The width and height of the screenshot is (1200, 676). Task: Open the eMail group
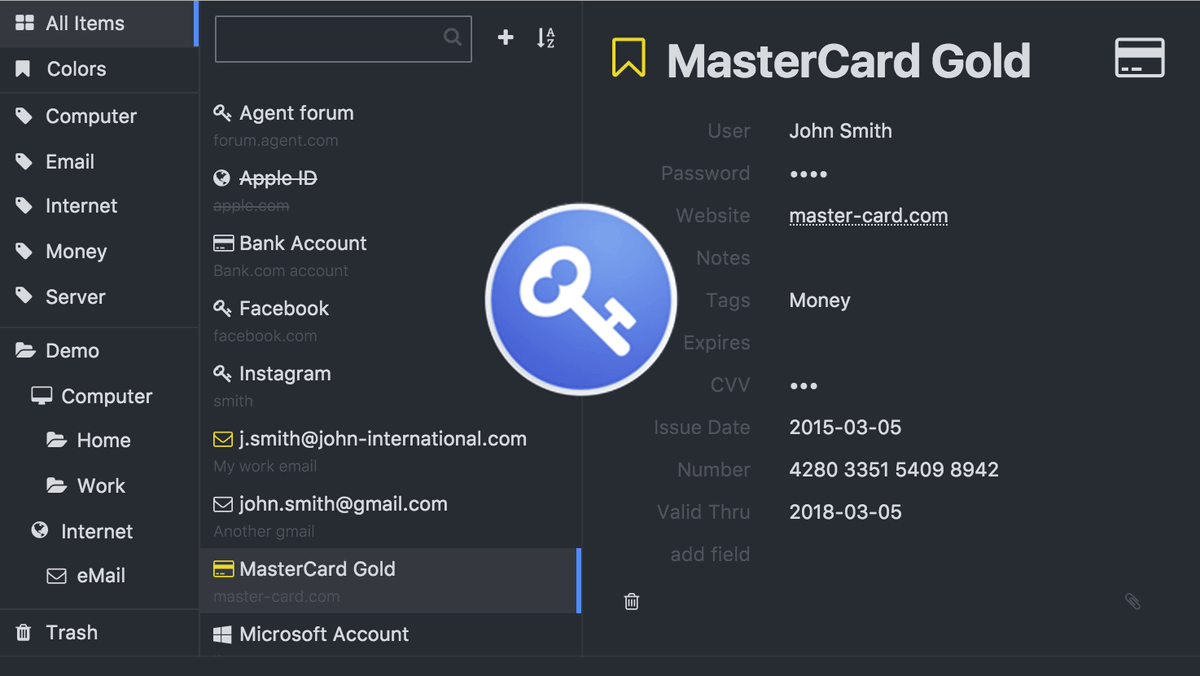tap(98, 576)
